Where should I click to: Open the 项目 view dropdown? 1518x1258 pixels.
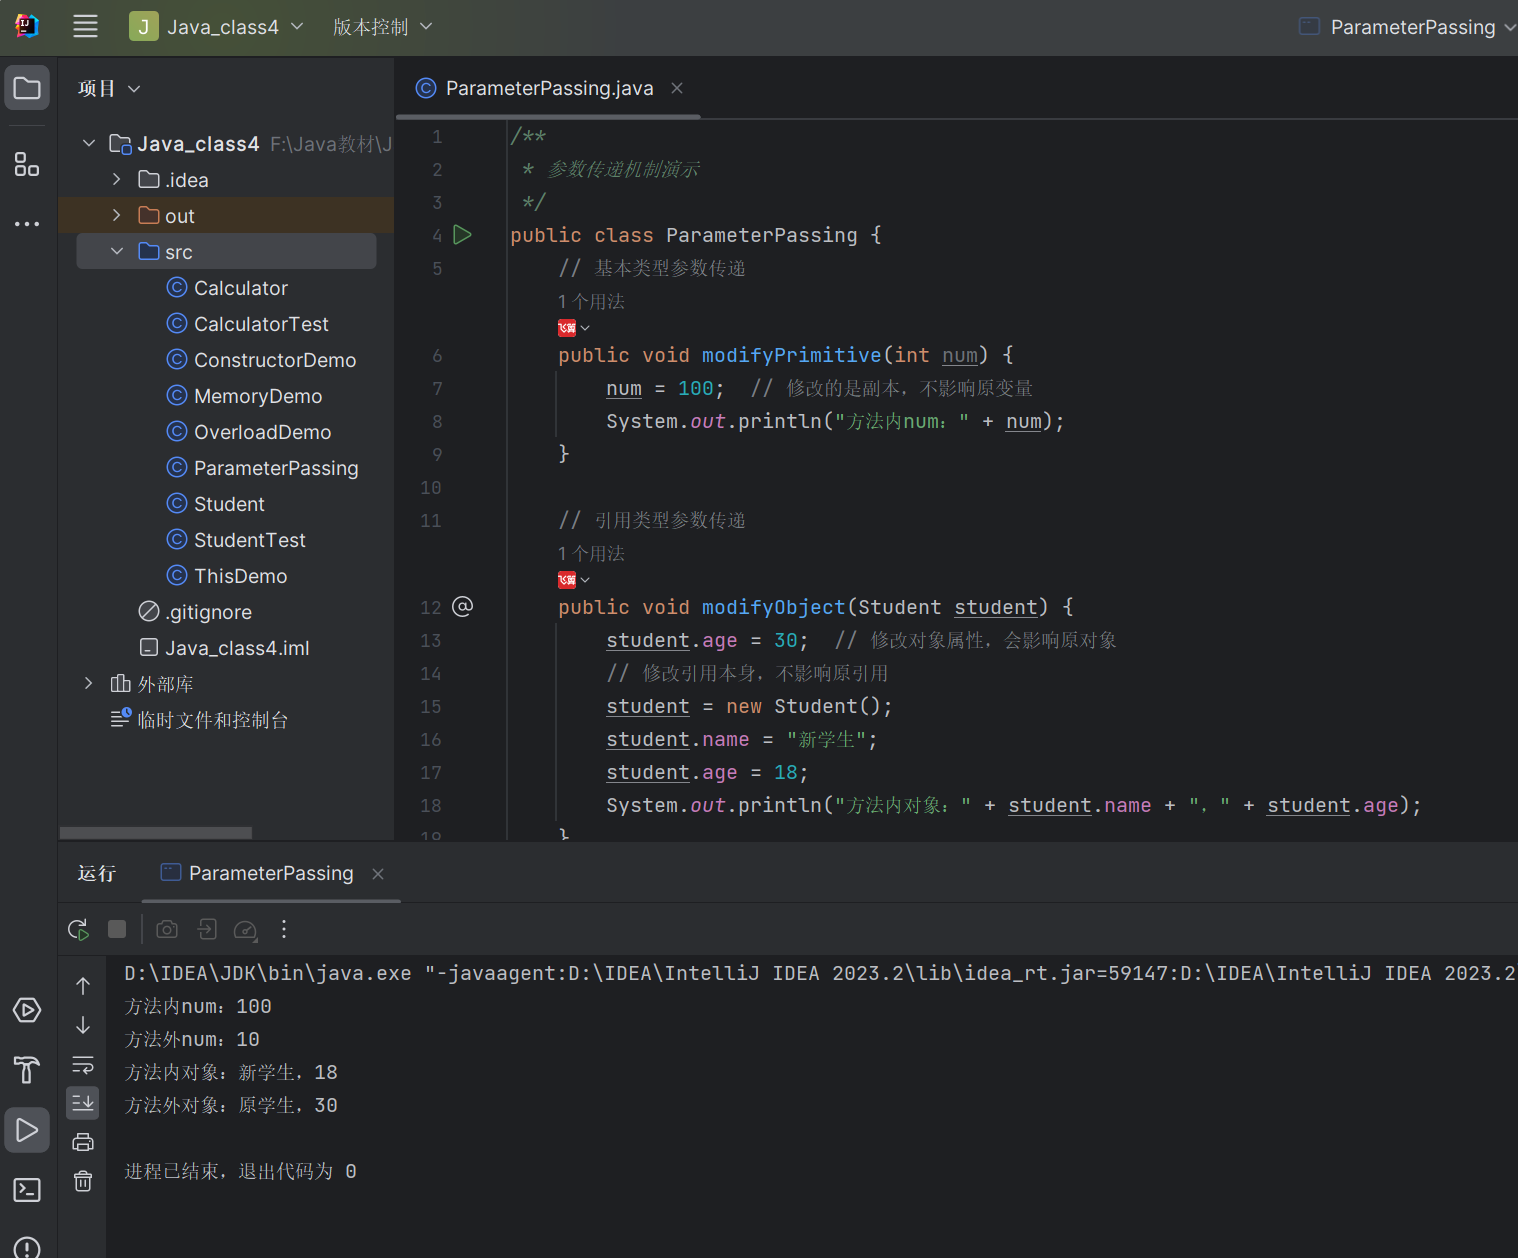click(x=109, y=89)
